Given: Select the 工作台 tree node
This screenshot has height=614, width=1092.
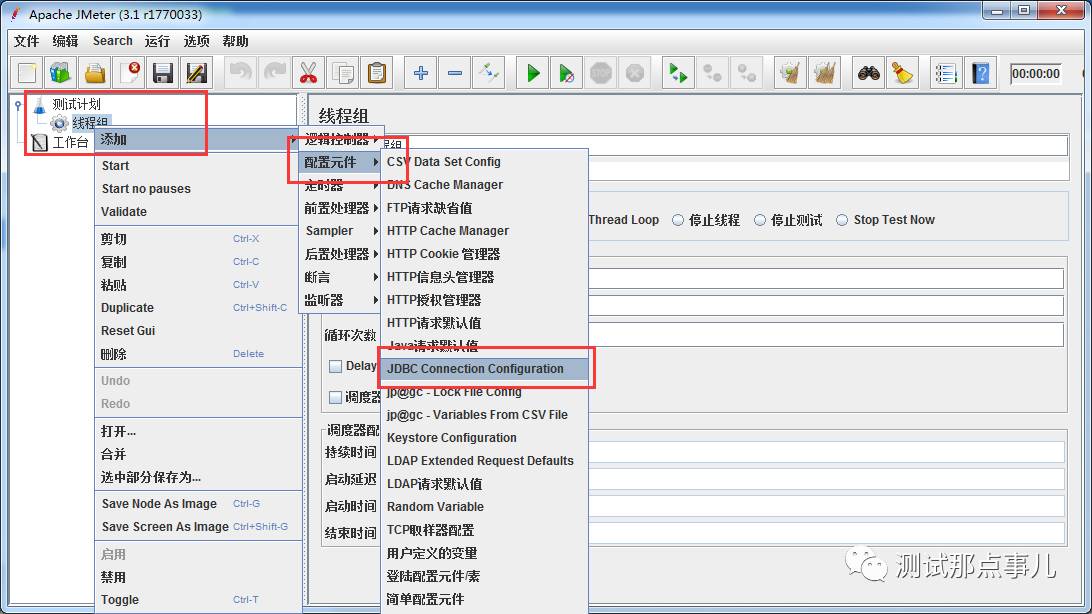Looking at the screenshot, I should coord(70,143).
